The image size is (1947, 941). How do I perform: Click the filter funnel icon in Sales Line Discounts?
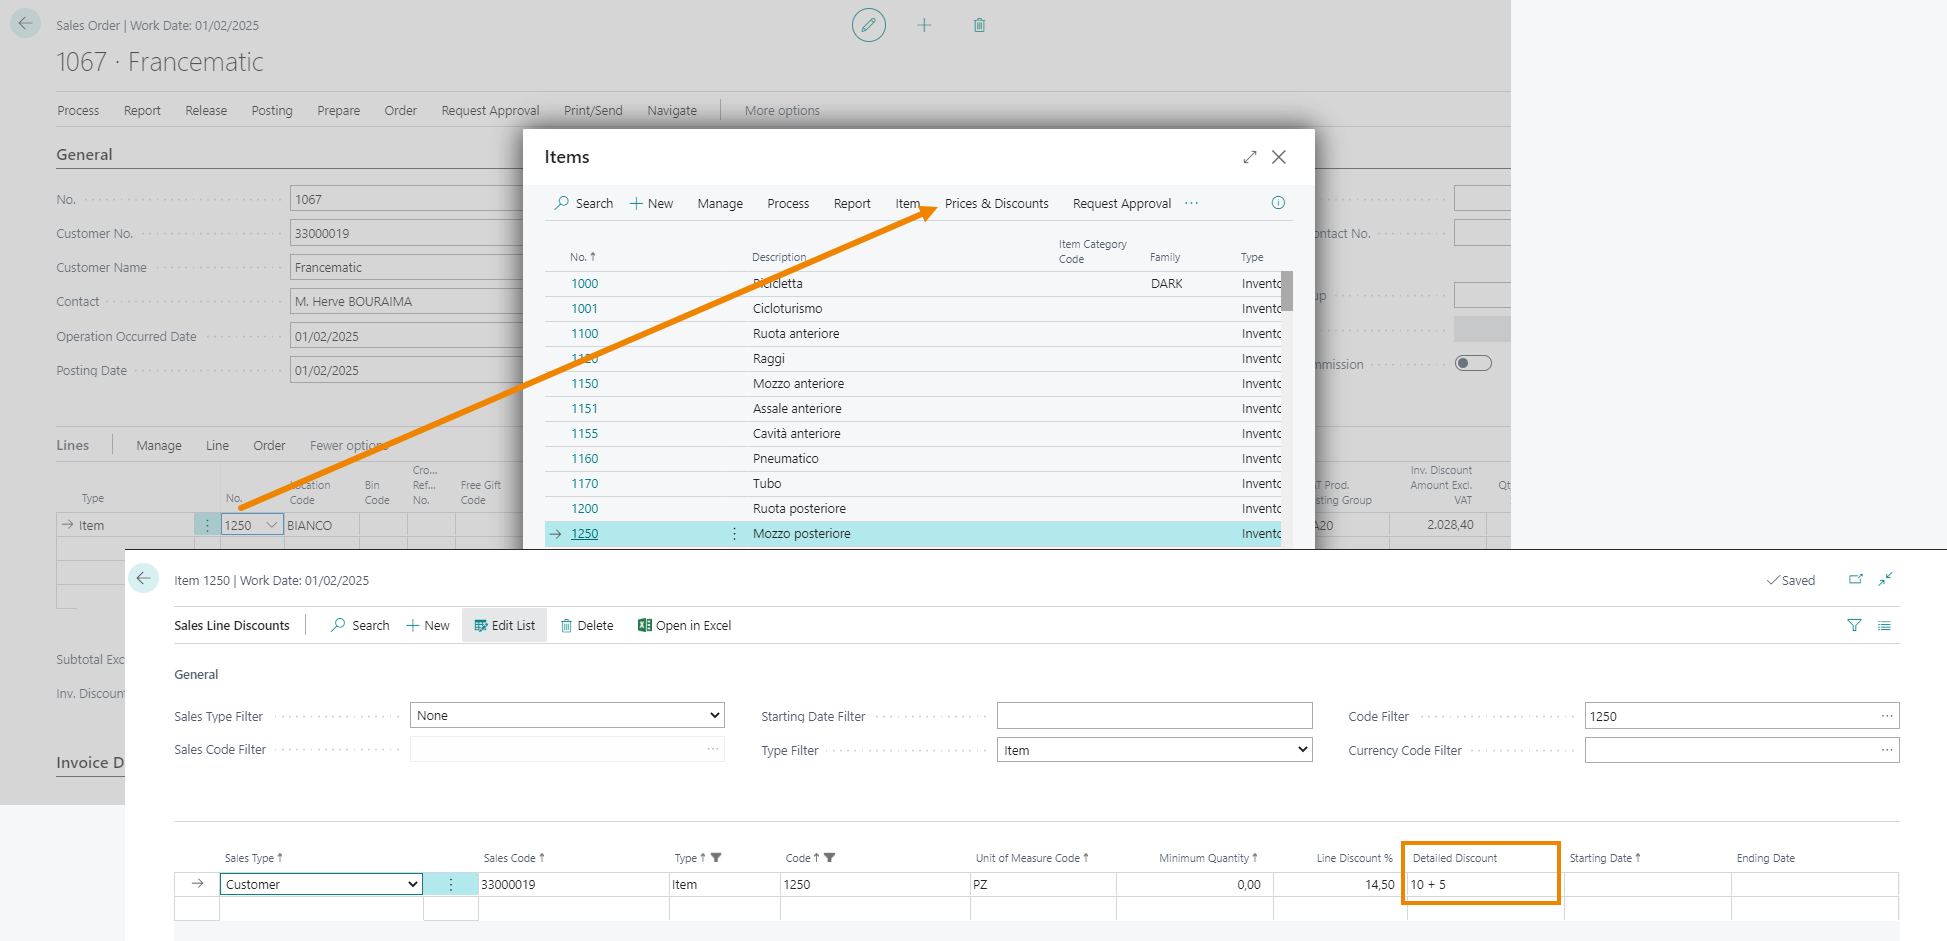(1854, 625)
